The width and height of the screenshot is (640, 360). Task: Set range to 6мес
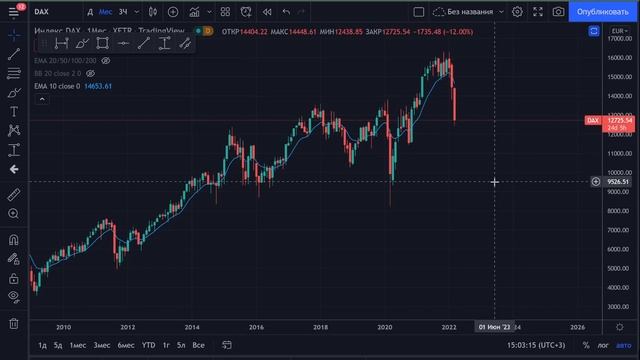click(x=126, y=345)
